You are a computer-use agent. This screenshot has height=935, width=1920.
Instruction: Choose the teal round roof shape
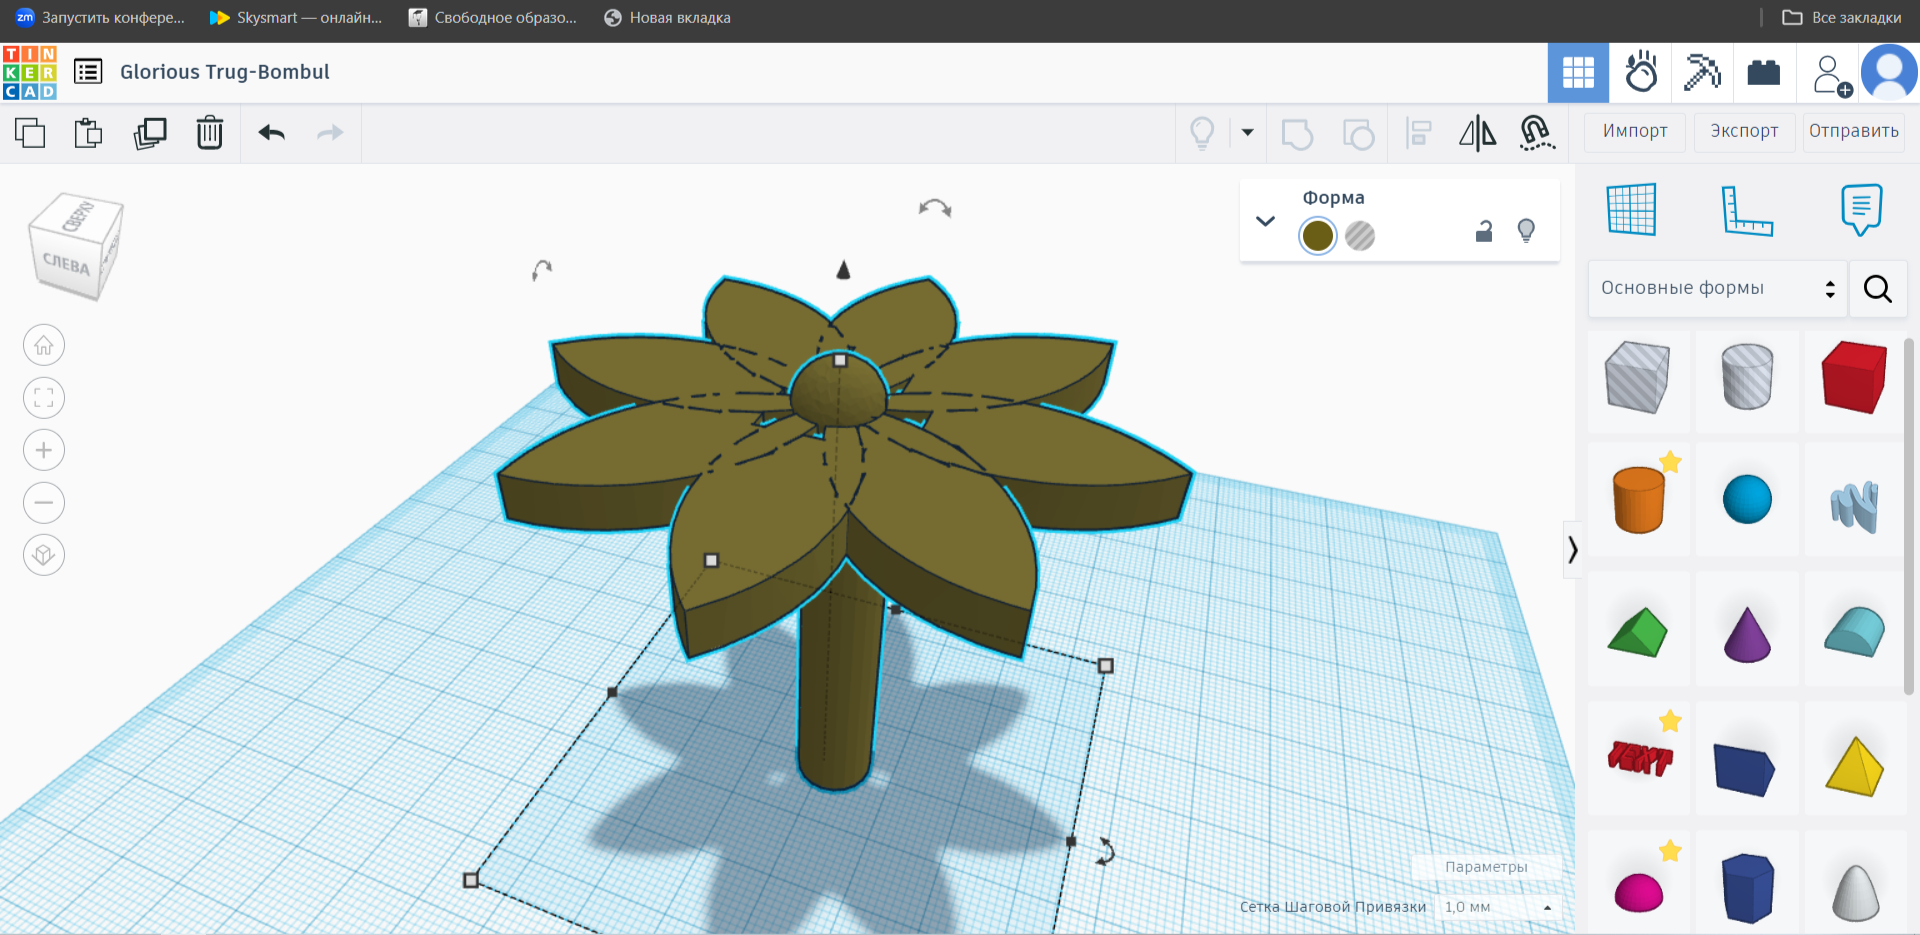click(1854, 632)
